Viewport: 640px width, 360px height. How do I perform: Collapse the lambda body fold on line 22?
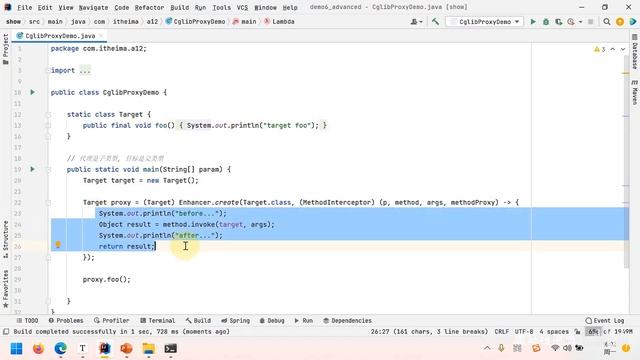48,202
